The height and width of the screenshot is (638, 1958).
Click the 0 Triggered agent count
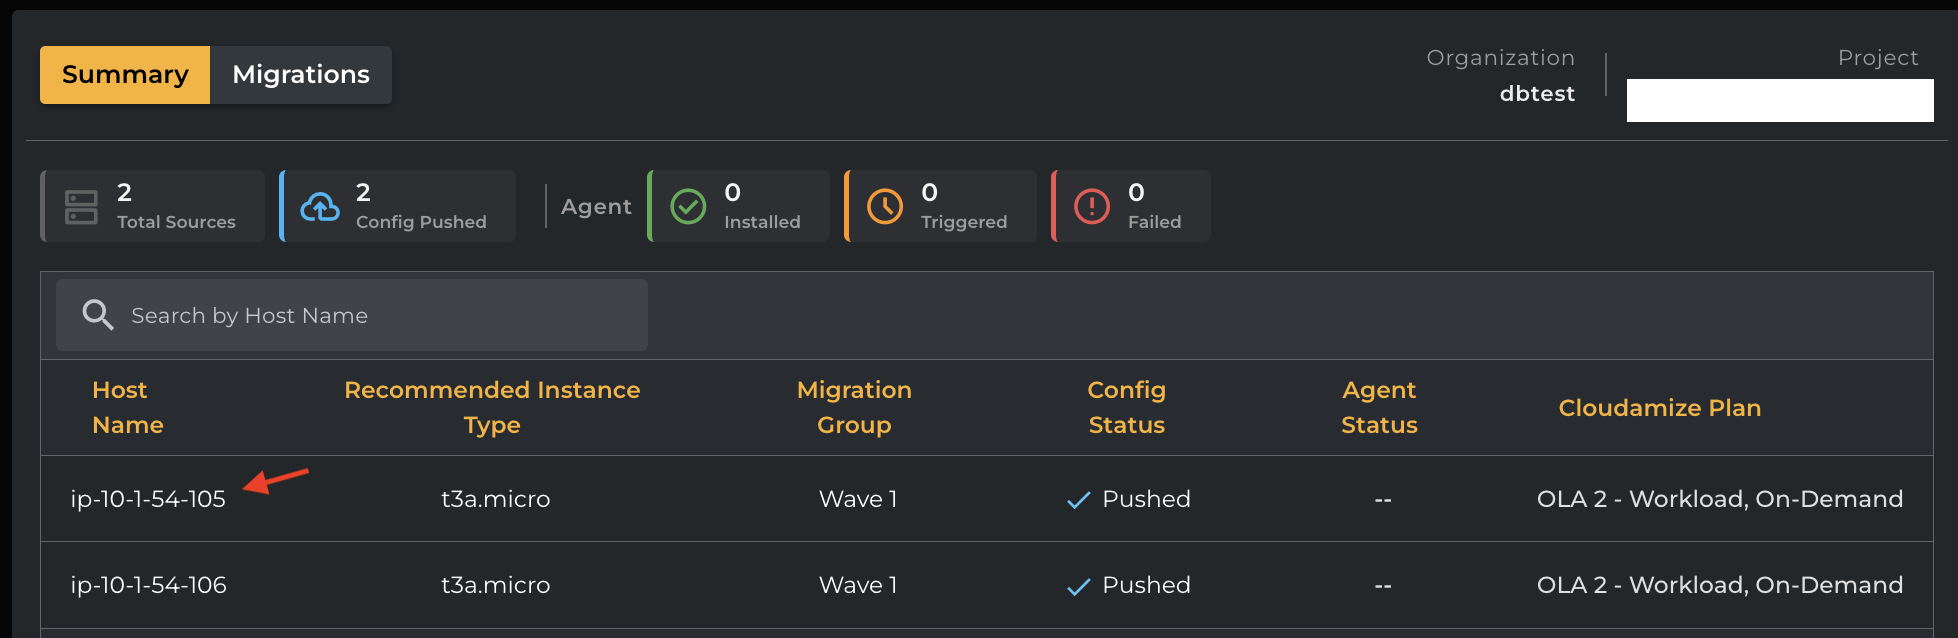click(x=929, y=192)
